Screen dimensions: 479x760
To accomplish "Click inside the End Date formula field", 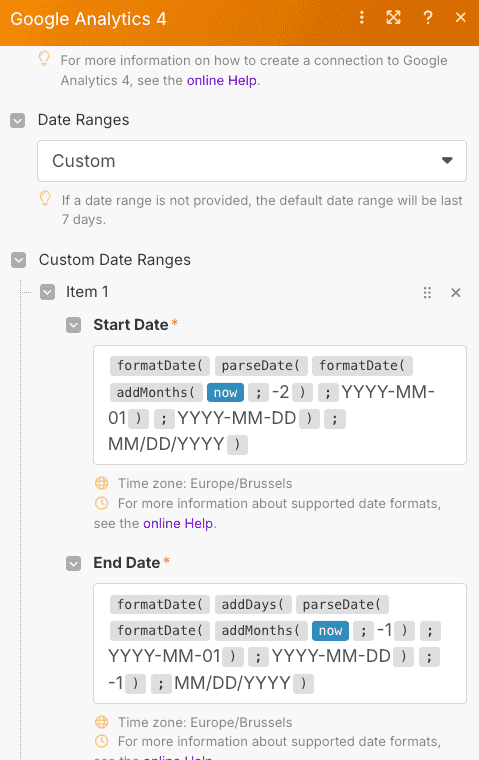I will coord(280,644).
